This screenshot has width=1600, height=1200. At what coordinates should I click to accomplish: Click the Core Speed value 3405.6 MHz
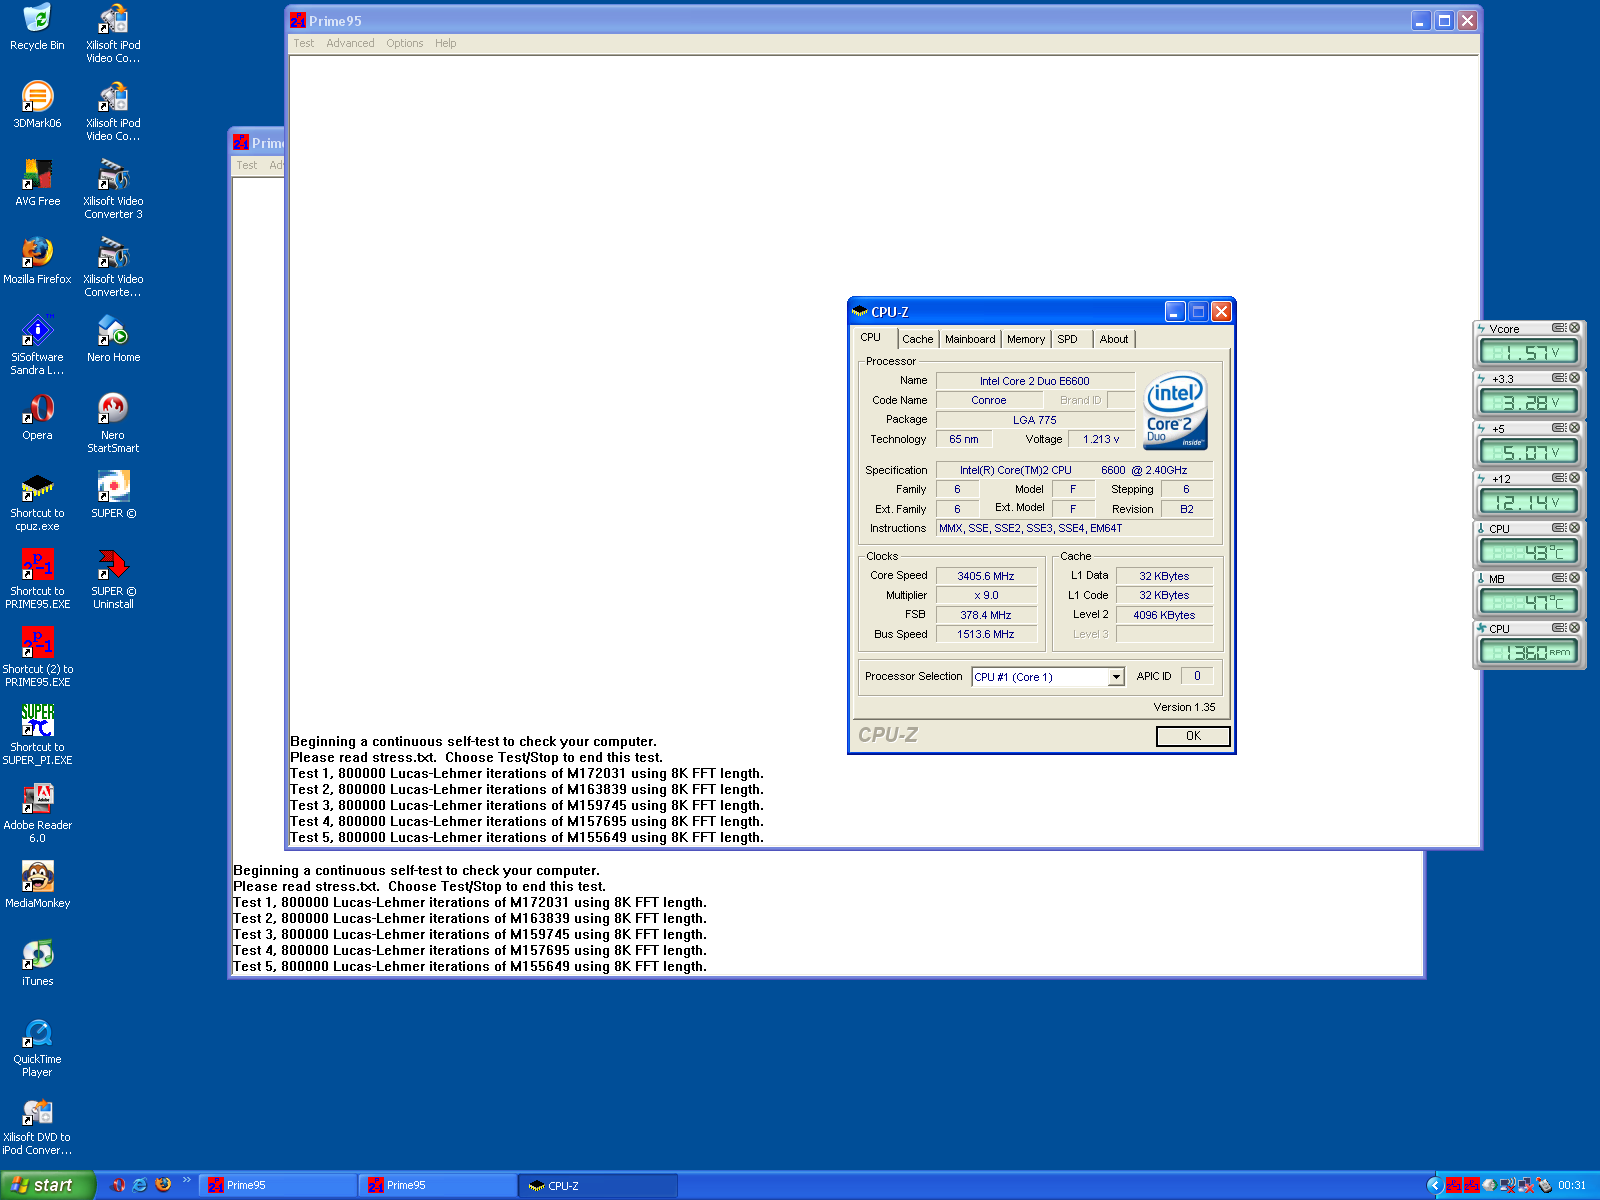coord(986,576)
